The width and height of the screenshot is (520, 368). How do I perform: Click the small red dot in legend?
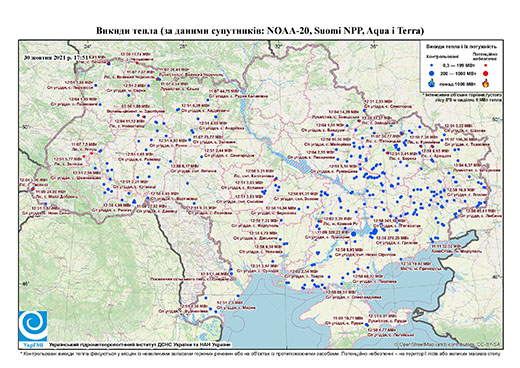click(x=486, y=66)
